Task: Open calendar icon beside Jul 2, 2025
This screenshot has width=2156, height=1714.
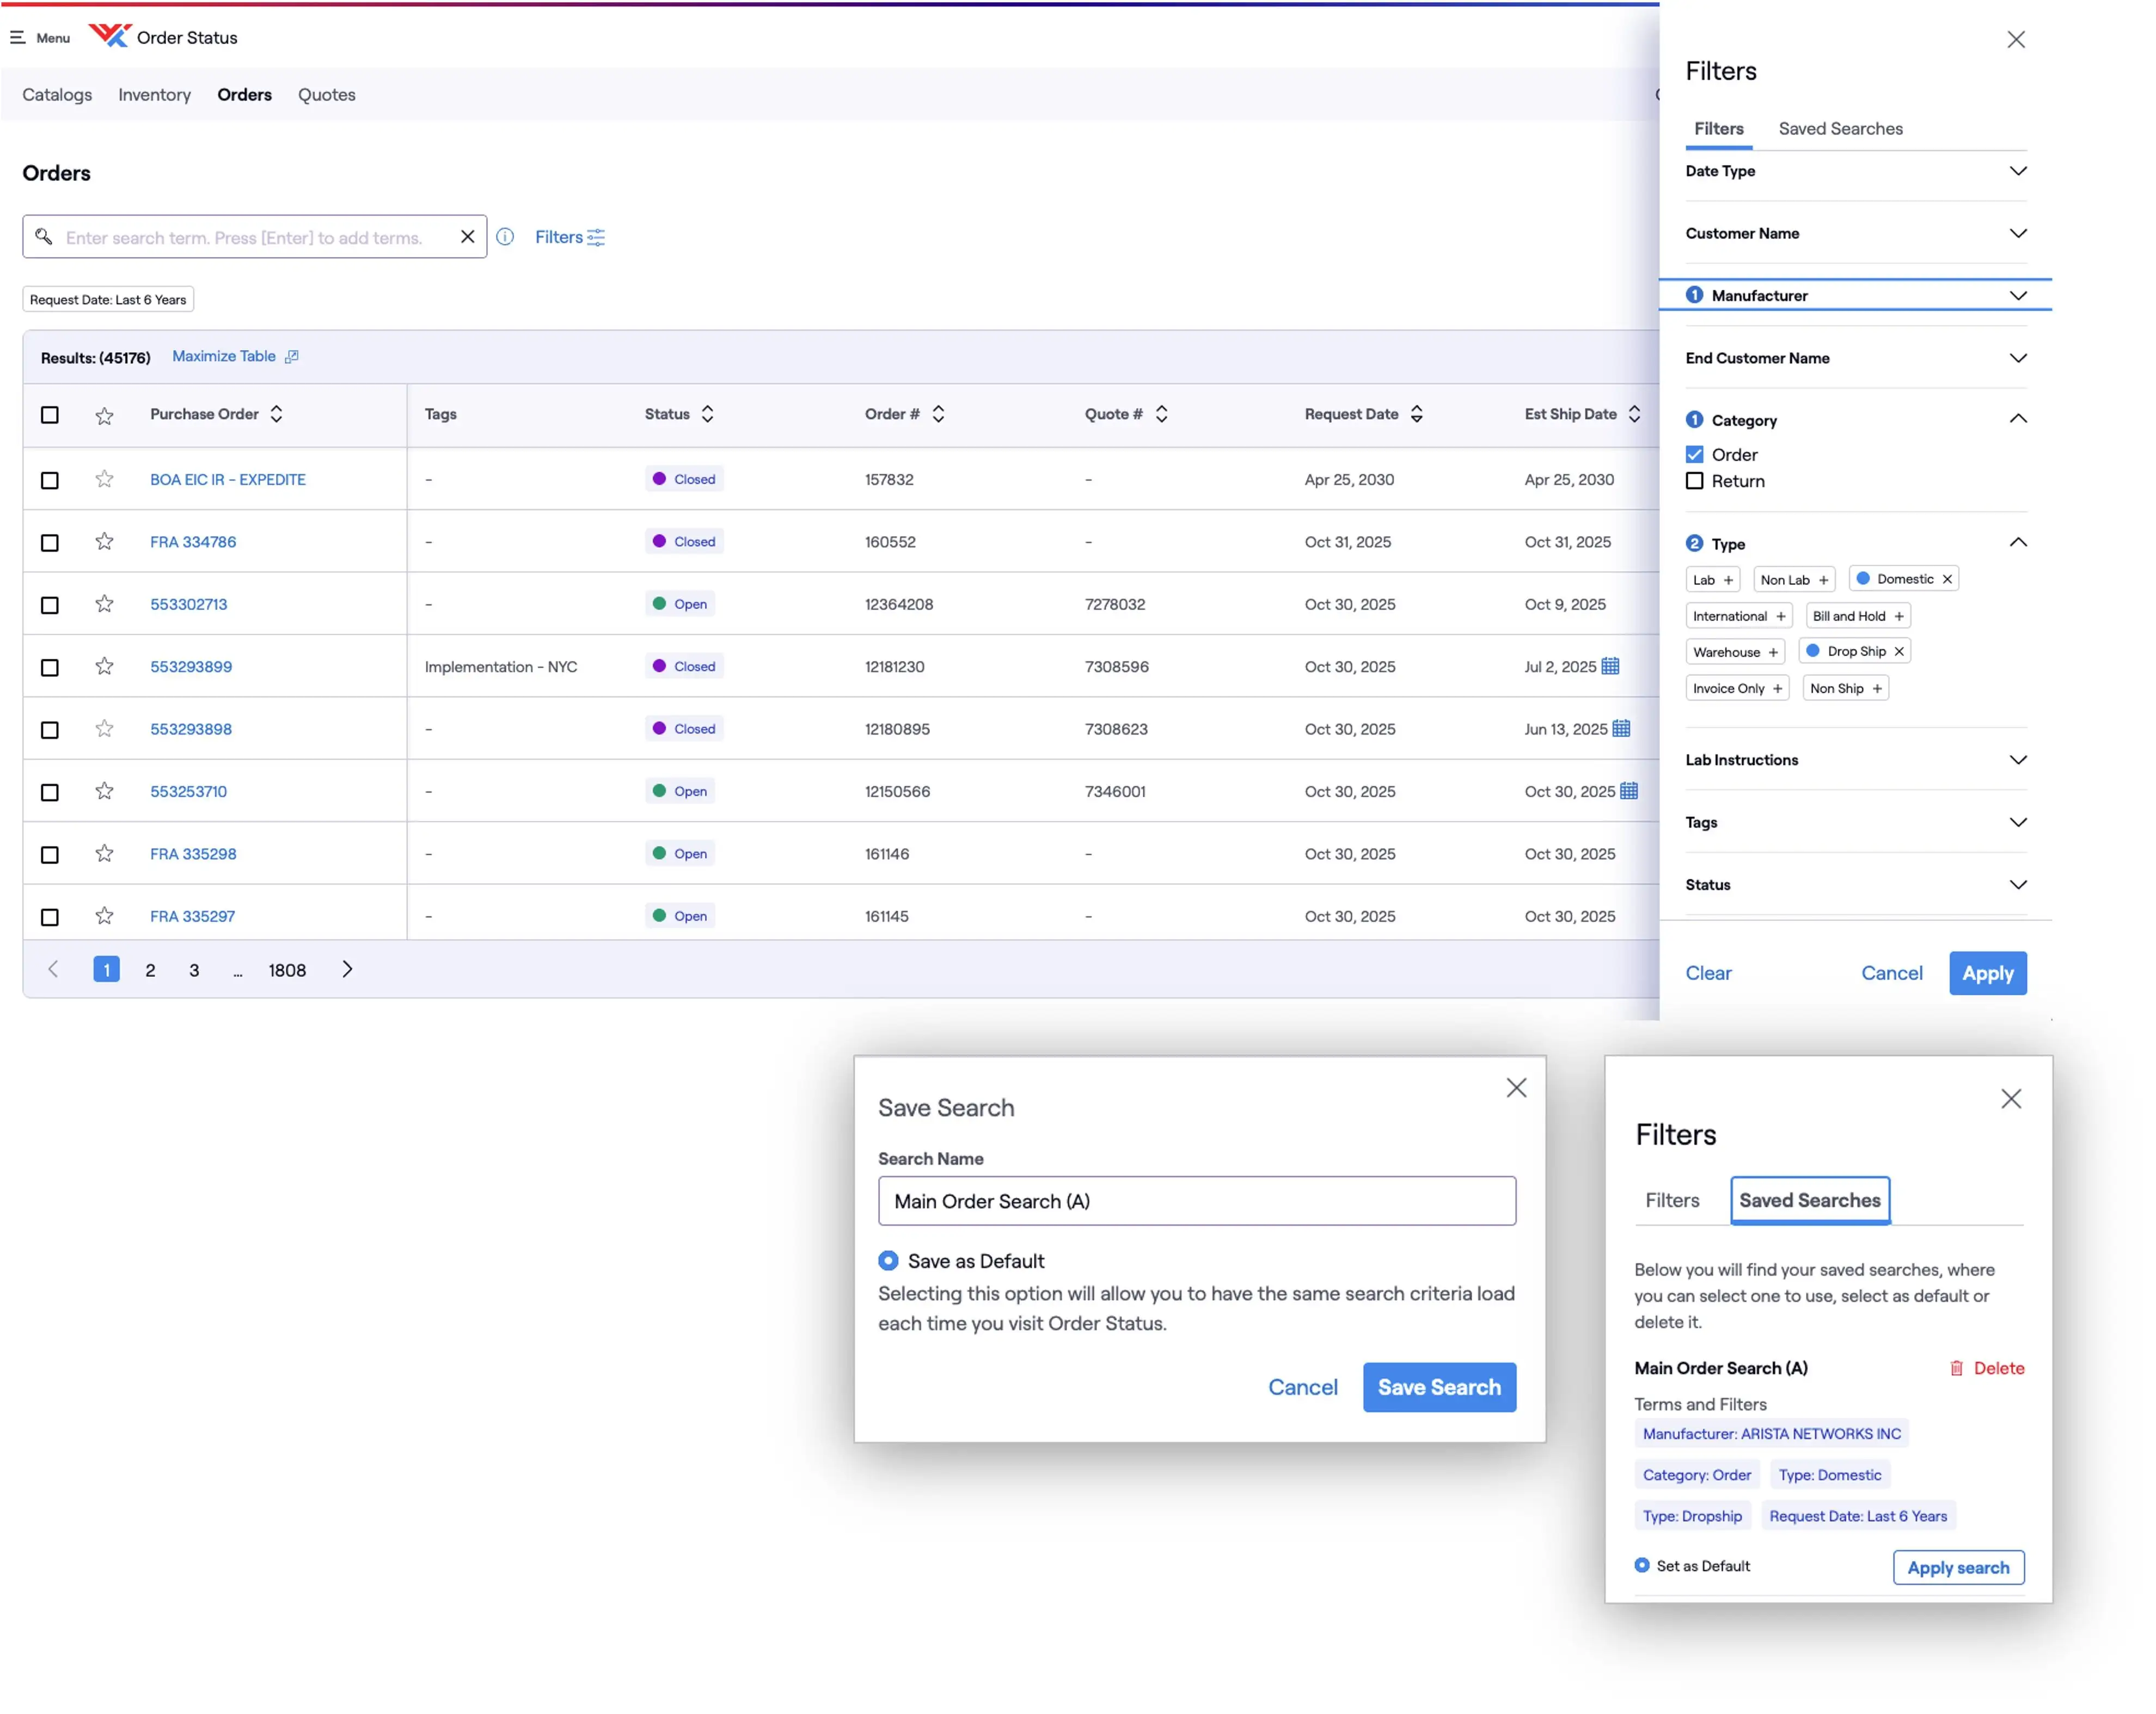Action: pos(1610,666)
